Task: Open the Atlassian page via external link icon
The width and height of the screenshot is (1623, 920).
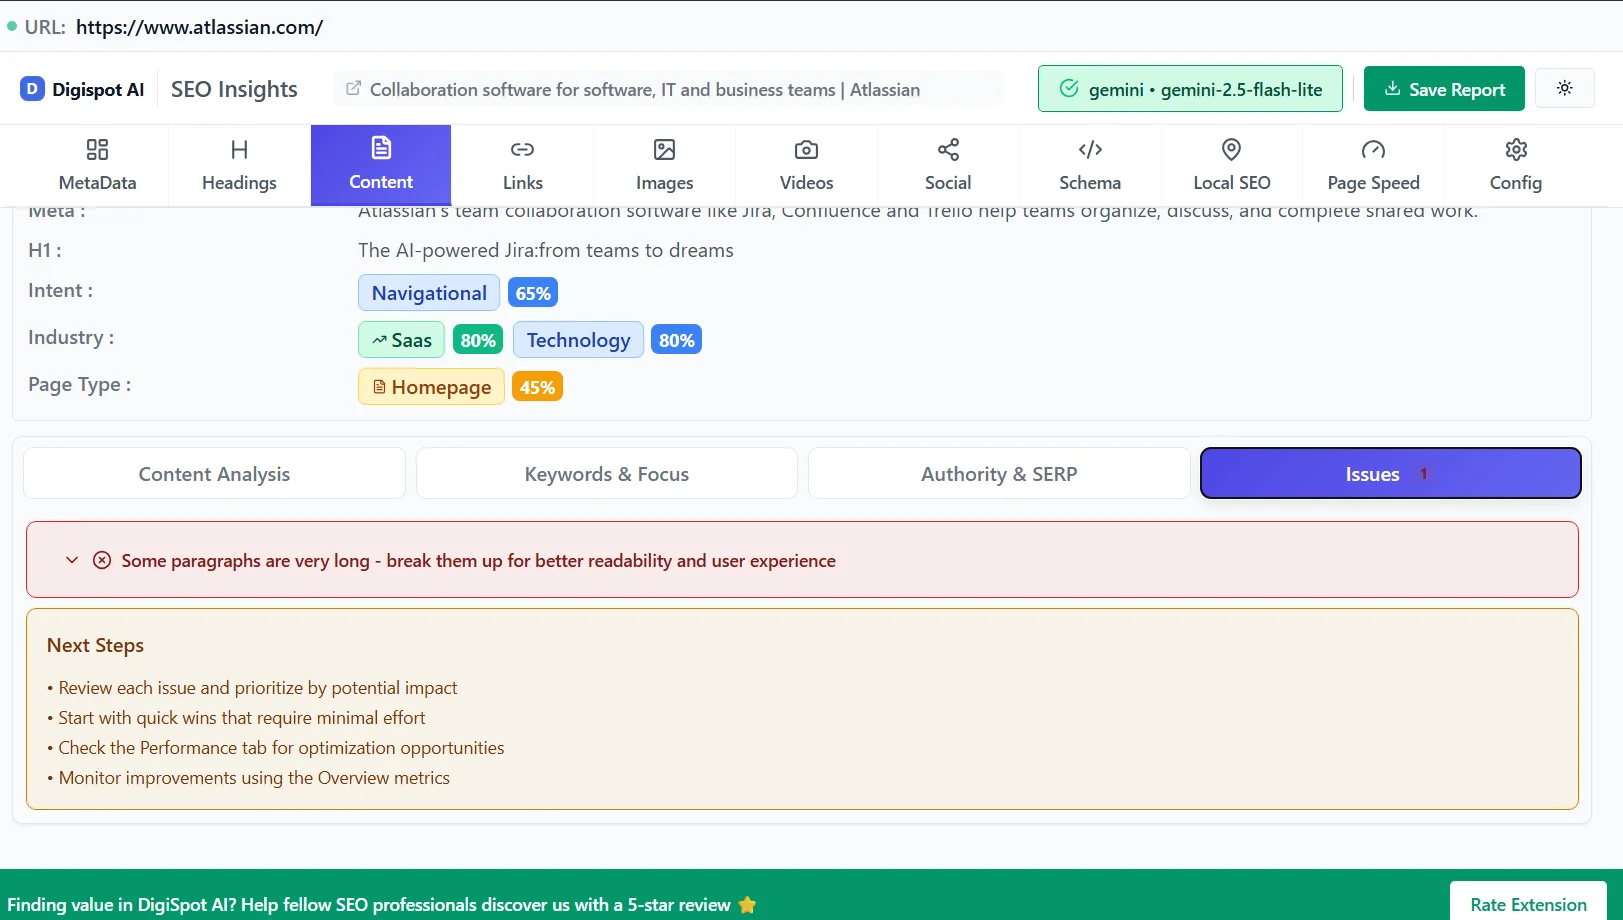Action: click(x=353, y=88)
